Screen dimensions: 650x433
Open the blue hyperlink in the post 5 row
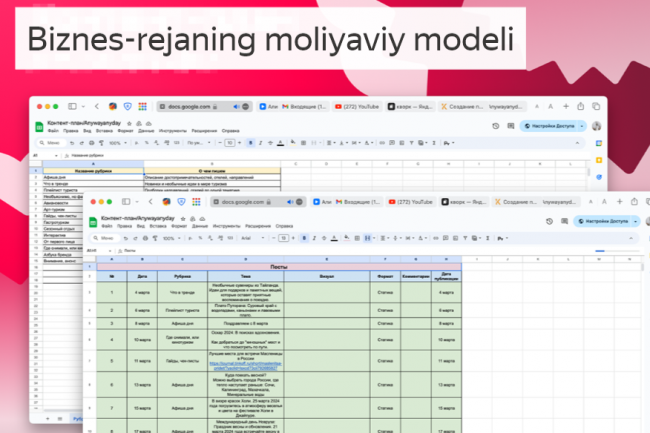pyautogui.click(x=246, y=366)
